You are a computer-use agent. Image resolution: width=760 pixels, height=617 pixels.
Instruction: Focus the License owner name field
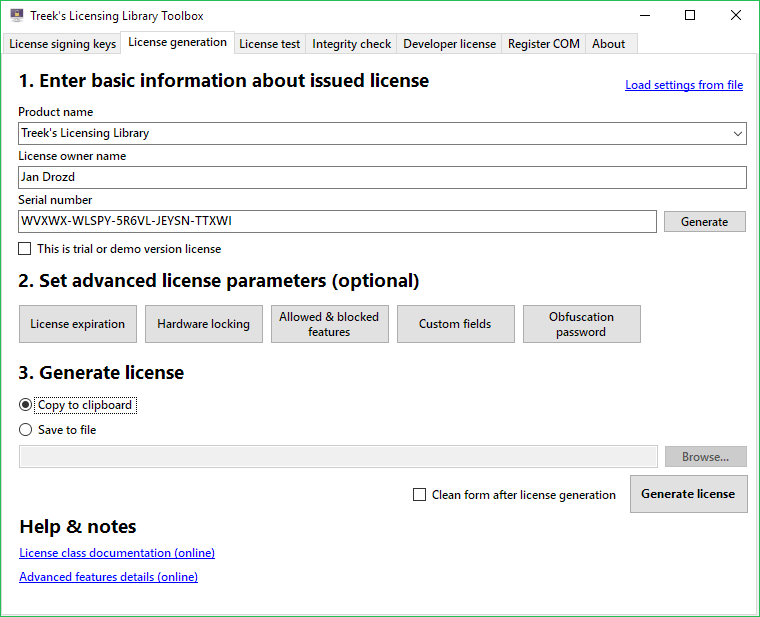[x=382, y=177]
